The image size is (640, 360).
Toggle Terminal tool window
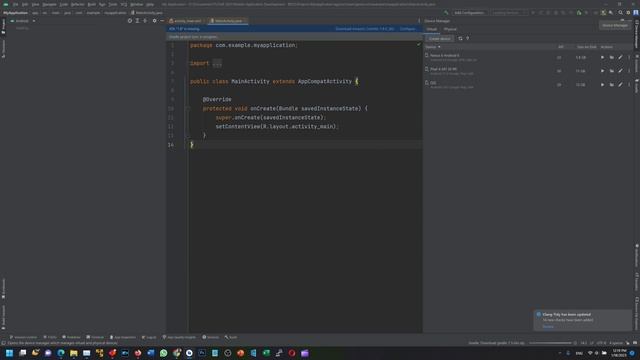tap(95, 337)
